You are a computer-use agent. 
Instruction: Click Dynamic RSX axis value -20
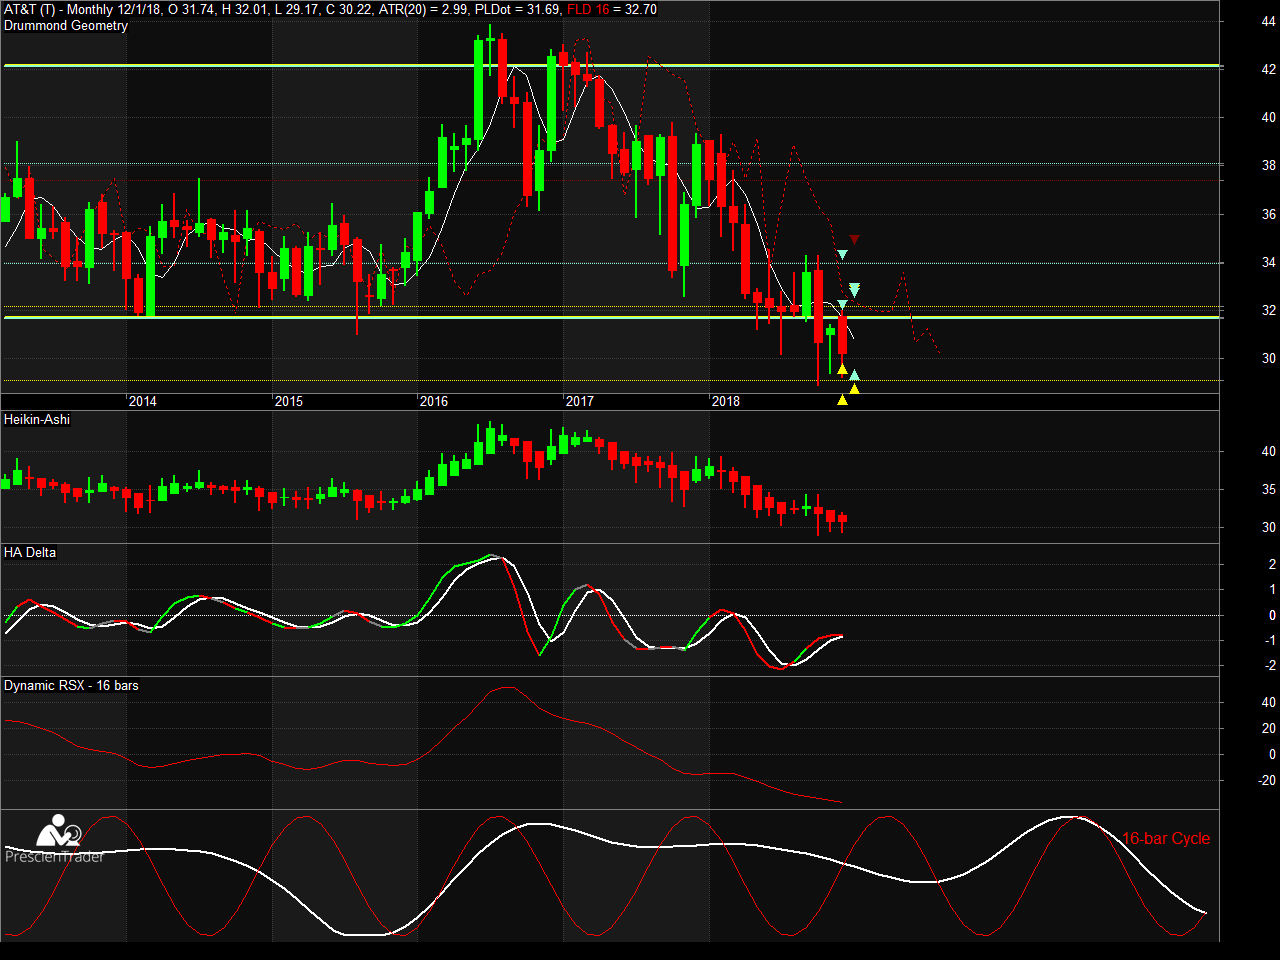[1266, 781]
